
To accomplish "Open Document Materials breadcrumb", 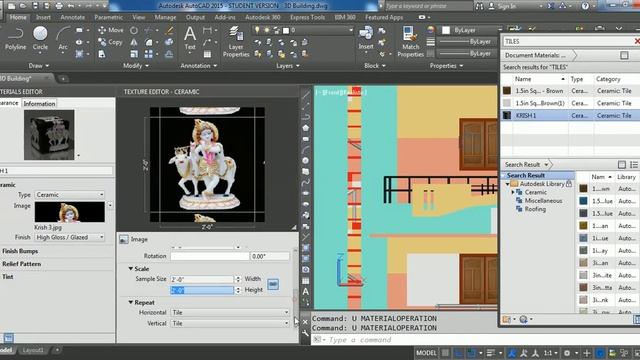I will (535, 55).
